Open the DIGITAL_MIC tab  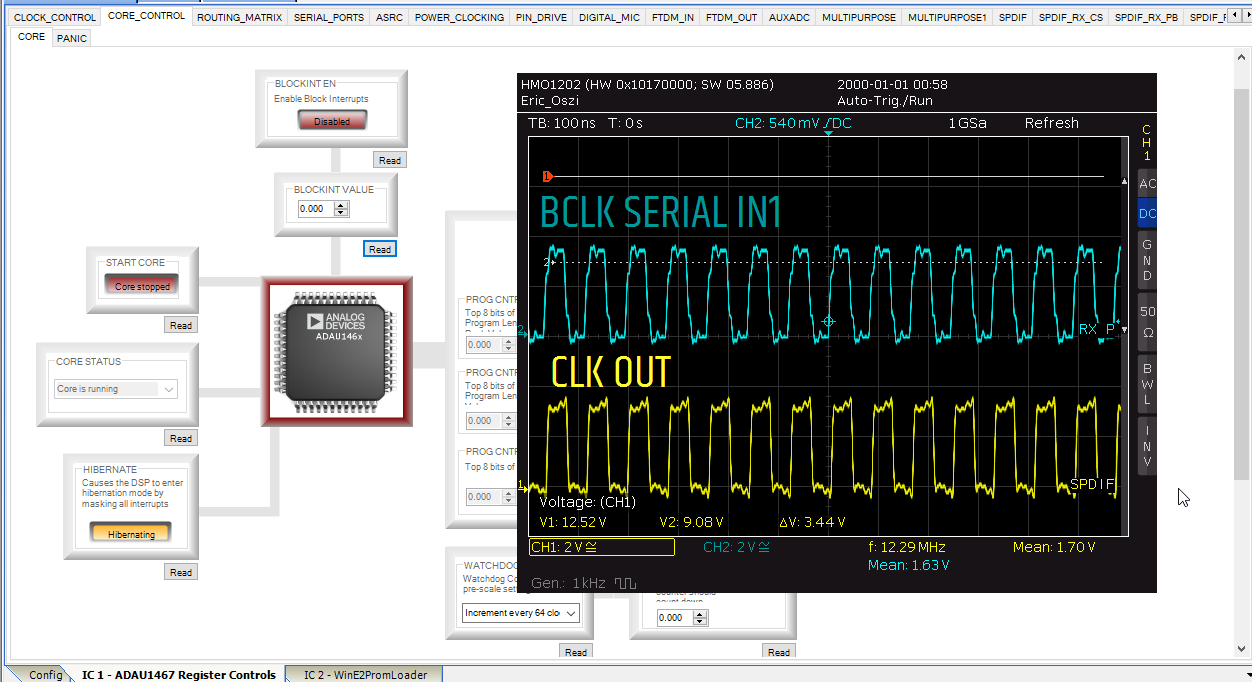[x=610, y=17]
